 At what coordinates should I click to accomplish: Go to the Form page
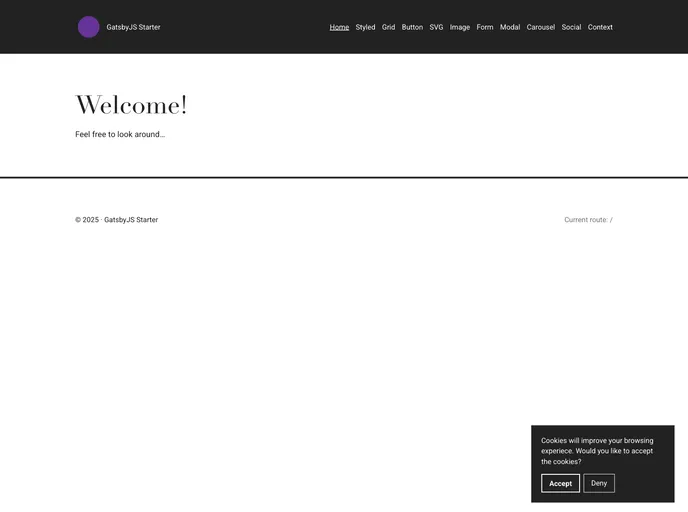(x=485, y=27)
